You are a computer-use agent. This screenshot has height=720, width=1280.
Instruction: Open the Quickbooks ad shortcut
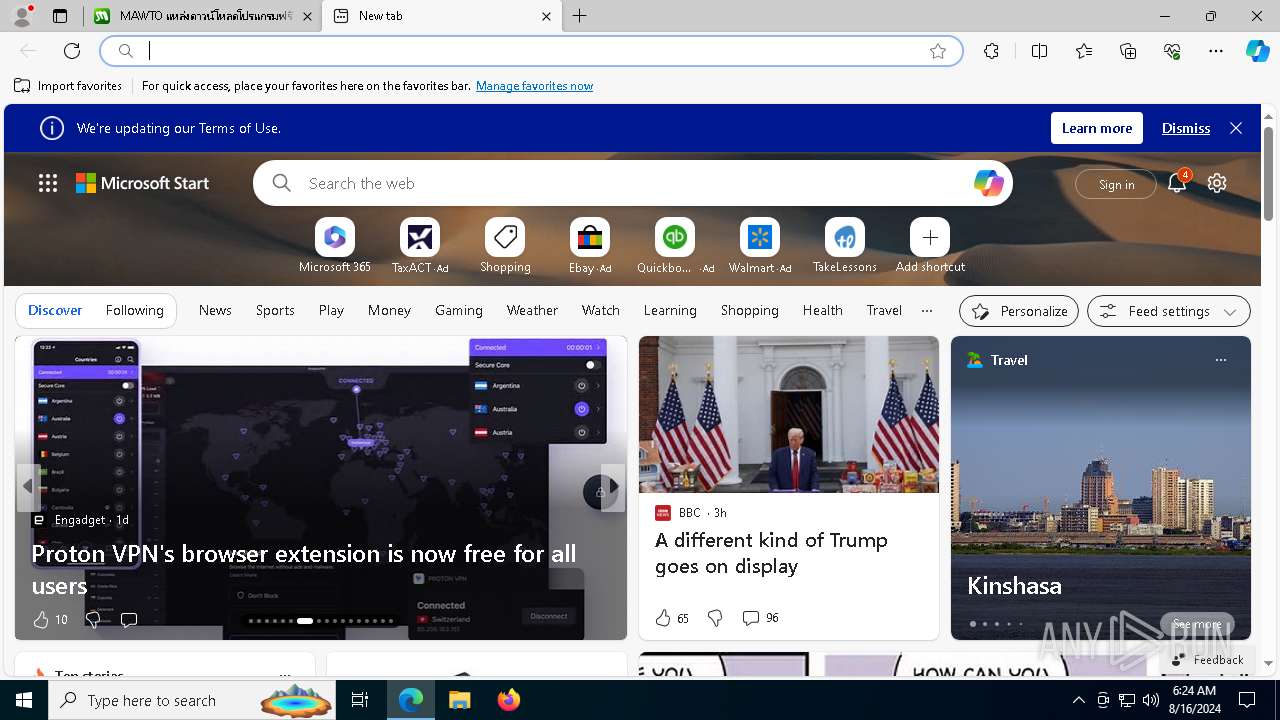(675, 246)
